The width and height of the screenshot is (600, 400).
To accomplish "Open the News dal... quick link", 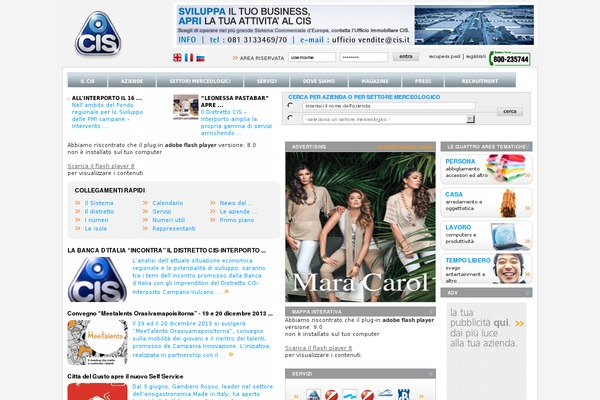I will 236,203.
